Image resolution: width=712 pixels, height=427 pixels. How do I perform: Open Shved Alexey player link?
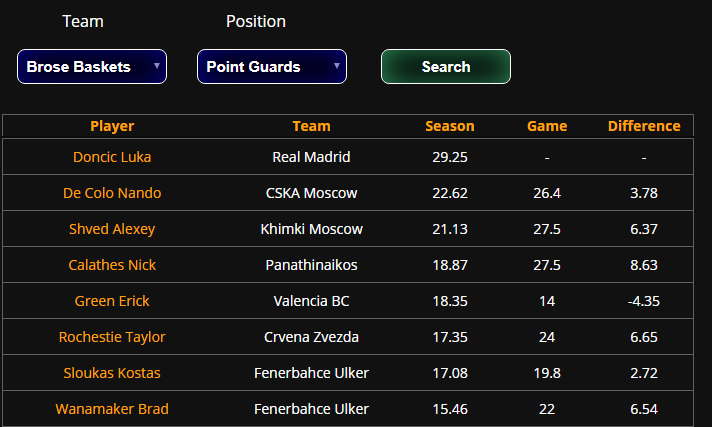click(112, 229)
